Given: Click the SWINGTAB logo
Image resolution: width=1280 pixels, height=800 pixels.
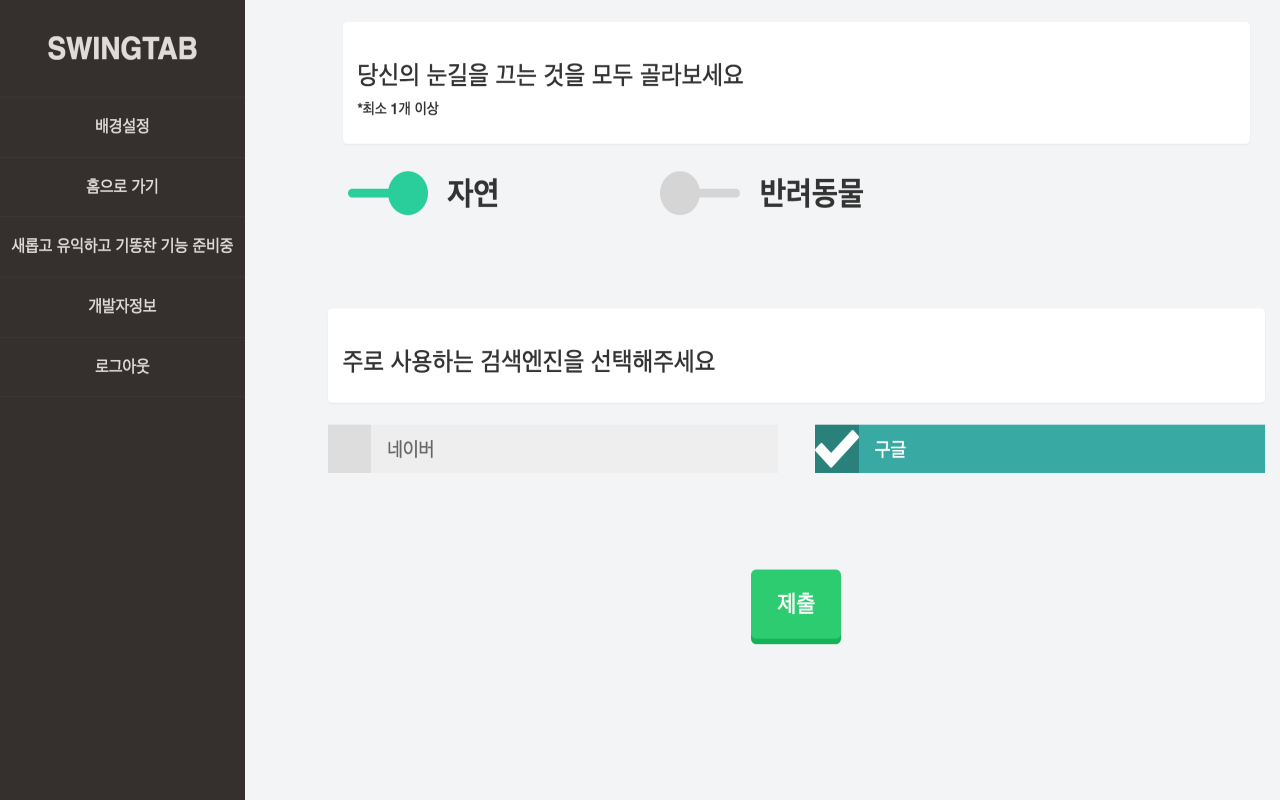Looking at the screenshot, I should point(122,49).
